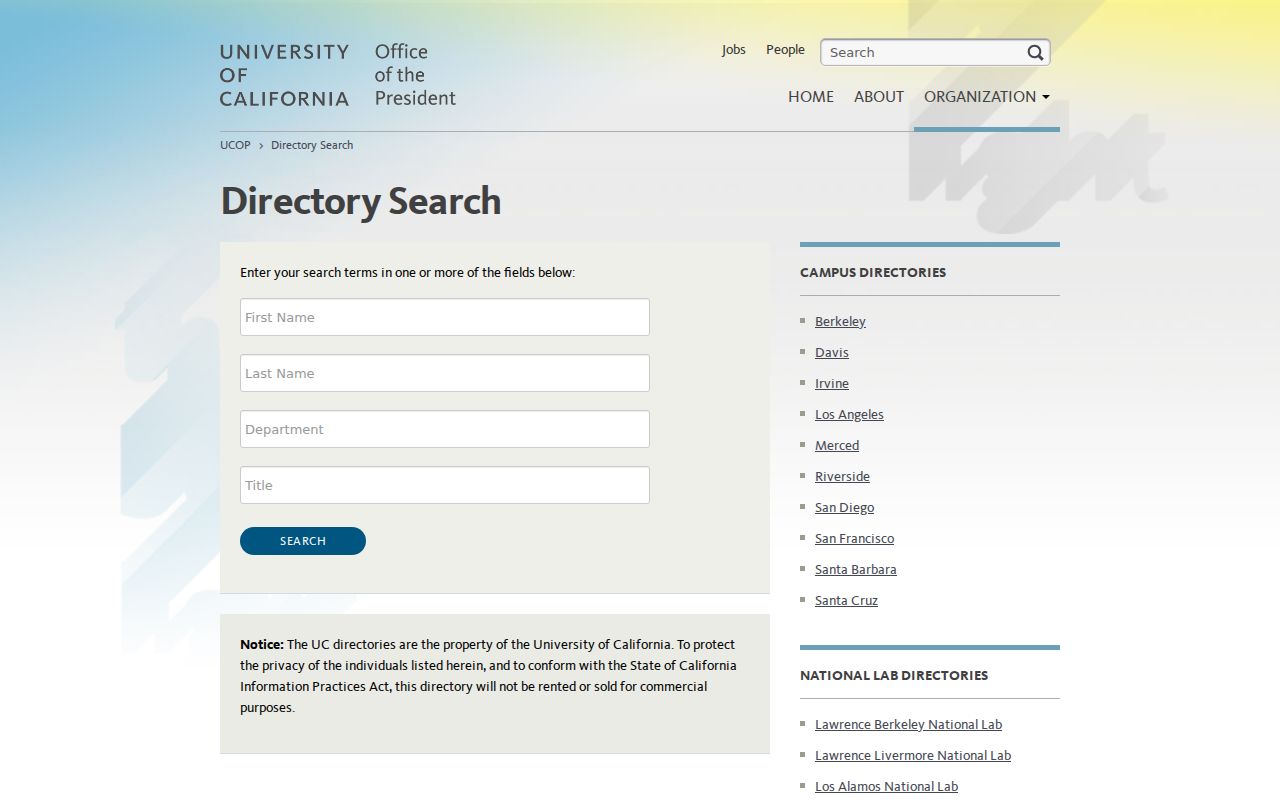This screenshot has height=800, width=1280.
Task: Open the San Diego campus directory
Action: 844,507
